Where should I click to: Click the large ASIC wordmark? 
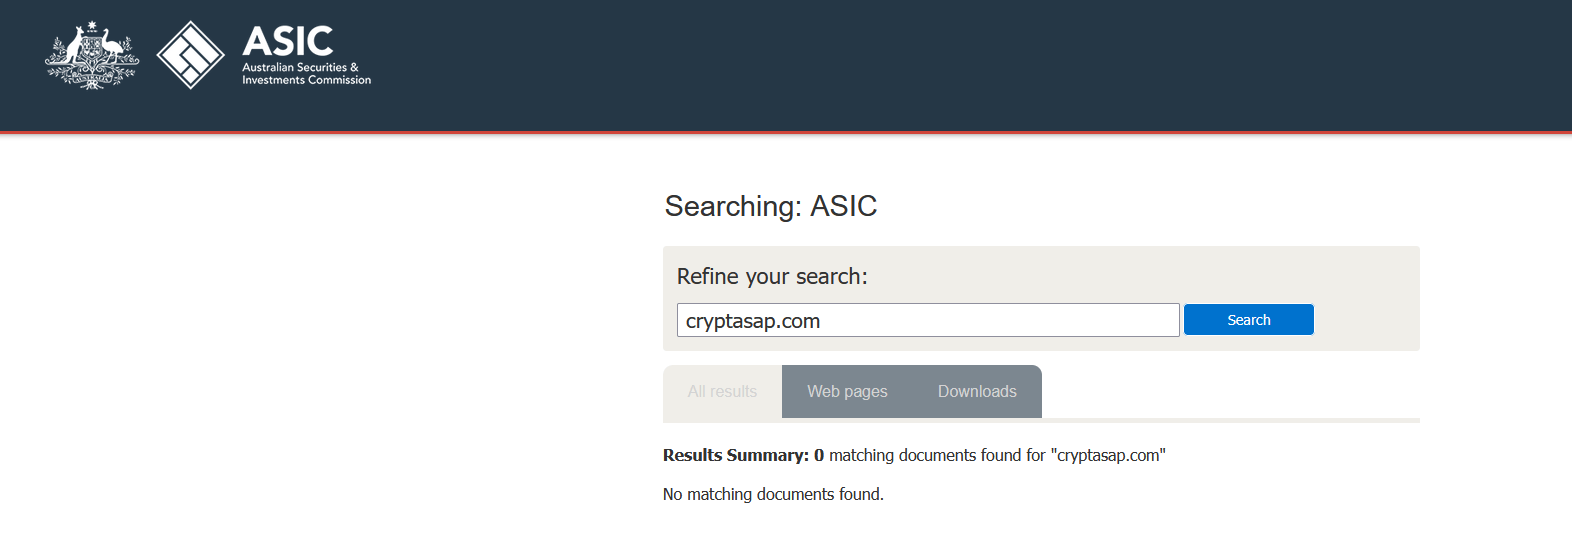pos(288,42)
